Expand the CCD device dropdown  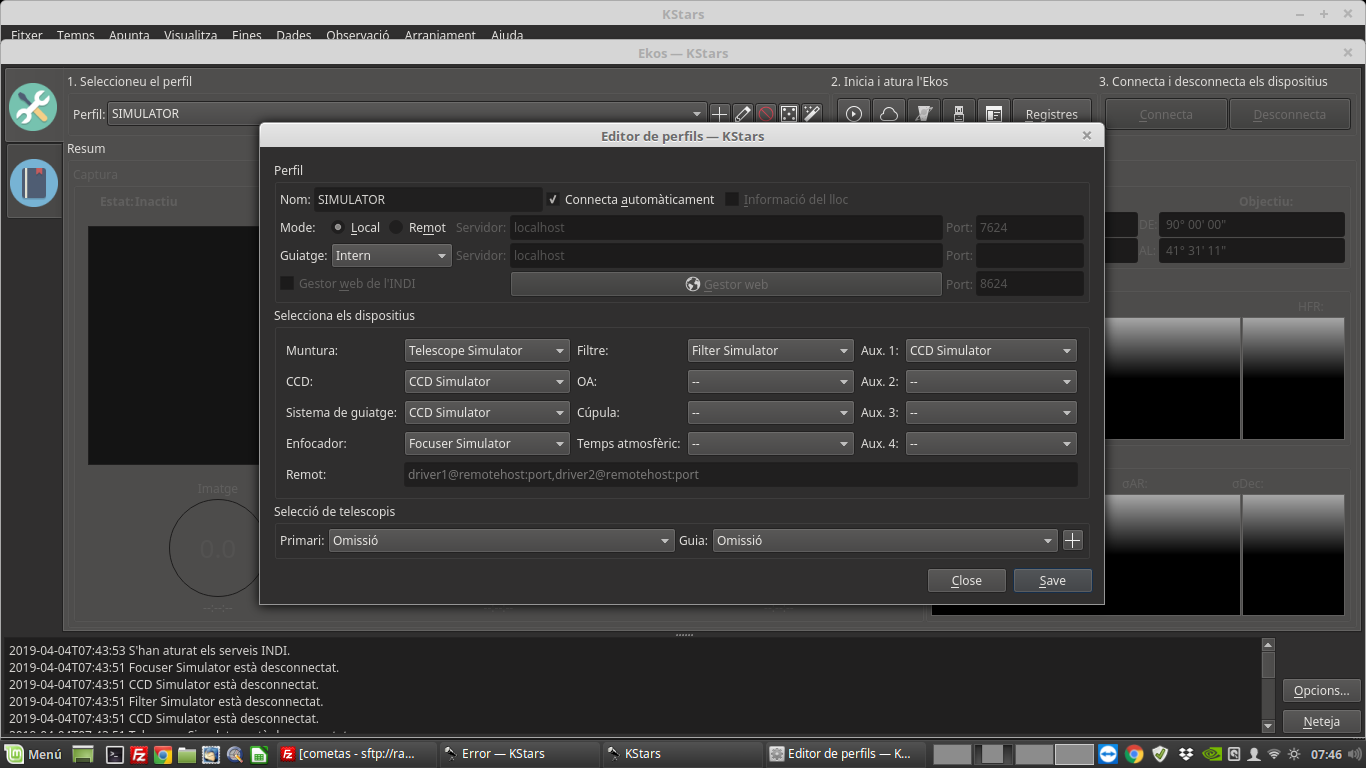[487, 381]
